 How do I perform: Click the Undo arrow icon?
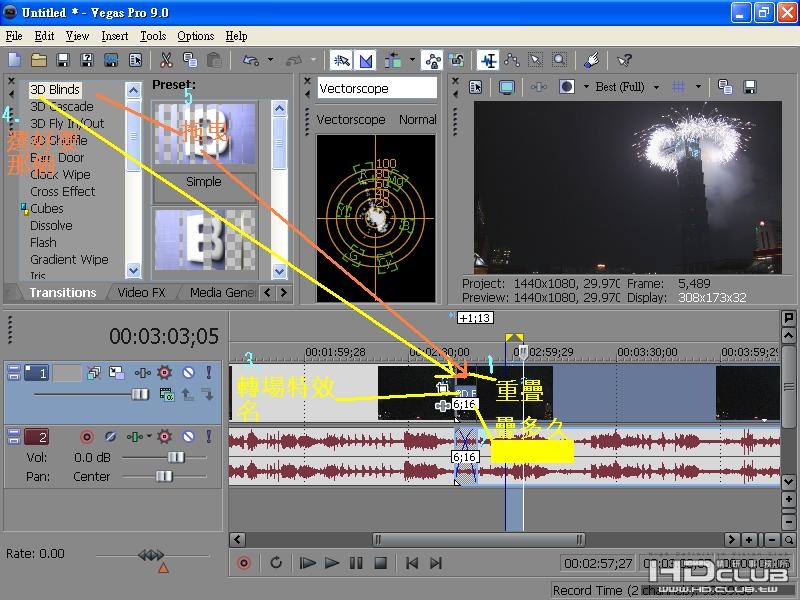point(251,60)
